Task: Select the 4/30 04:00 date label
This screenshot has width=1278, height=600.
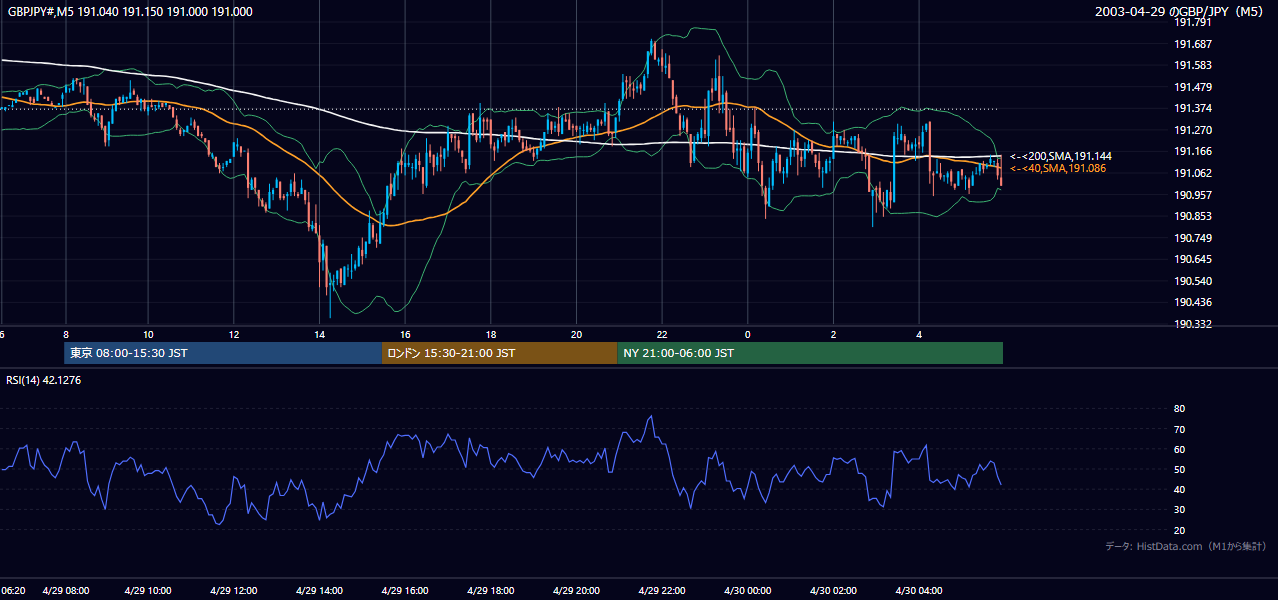Action: [x=917, y=590]
